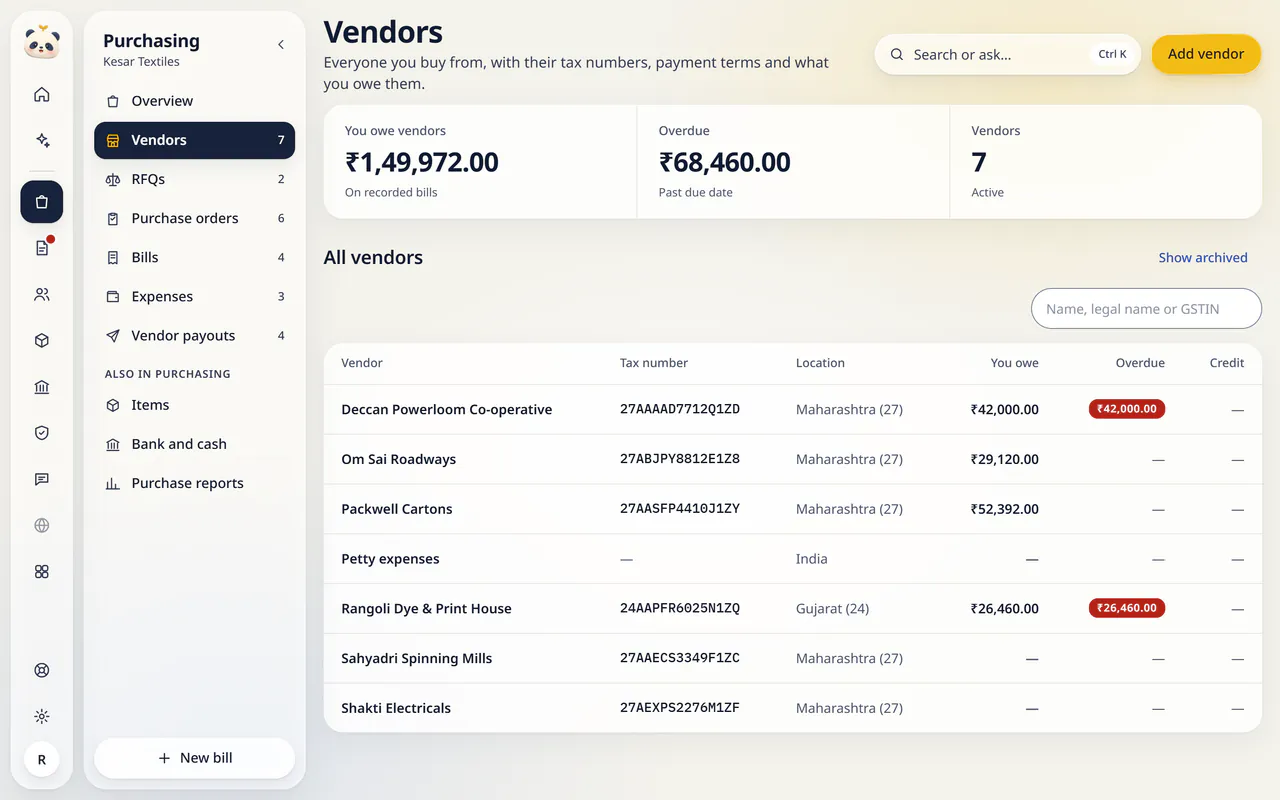The image size is (1280, 800).
Task: Focus the Search or ask field
Action: click(1007, 55)
